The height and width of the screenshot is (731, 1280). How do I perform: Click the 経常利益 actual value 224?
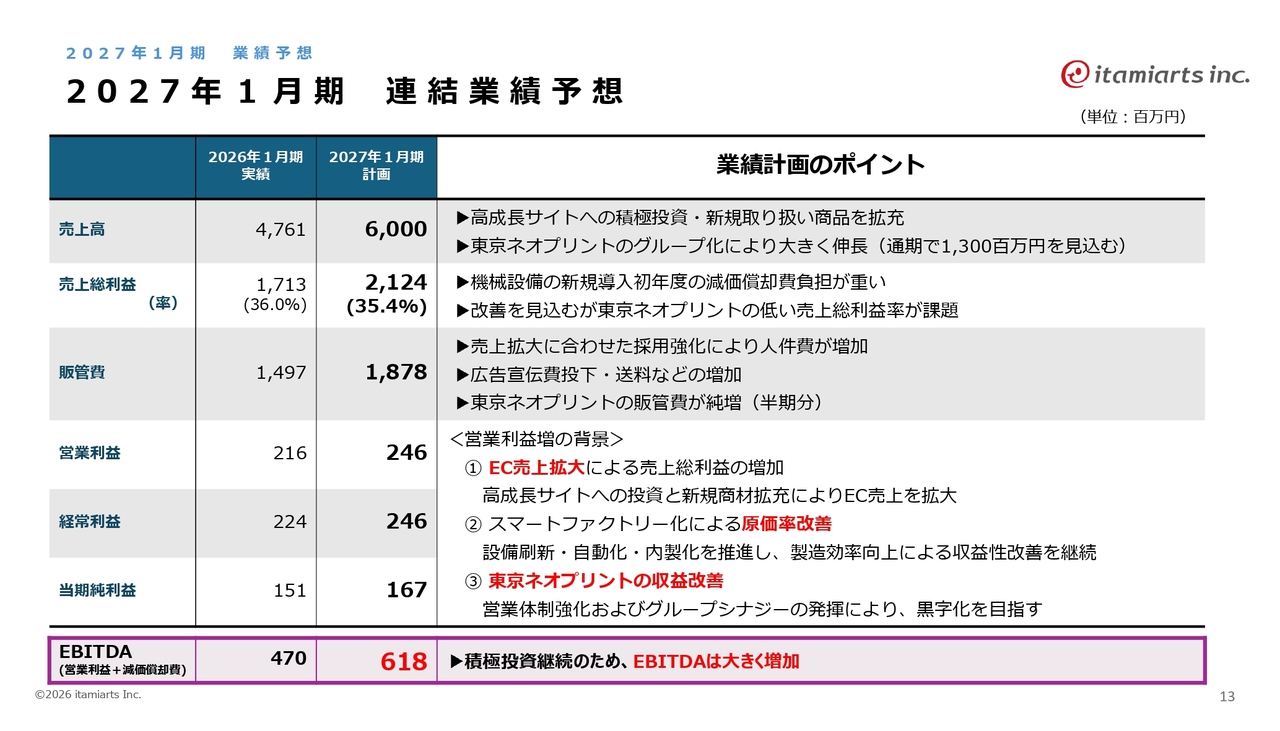[x=289, y=521]
